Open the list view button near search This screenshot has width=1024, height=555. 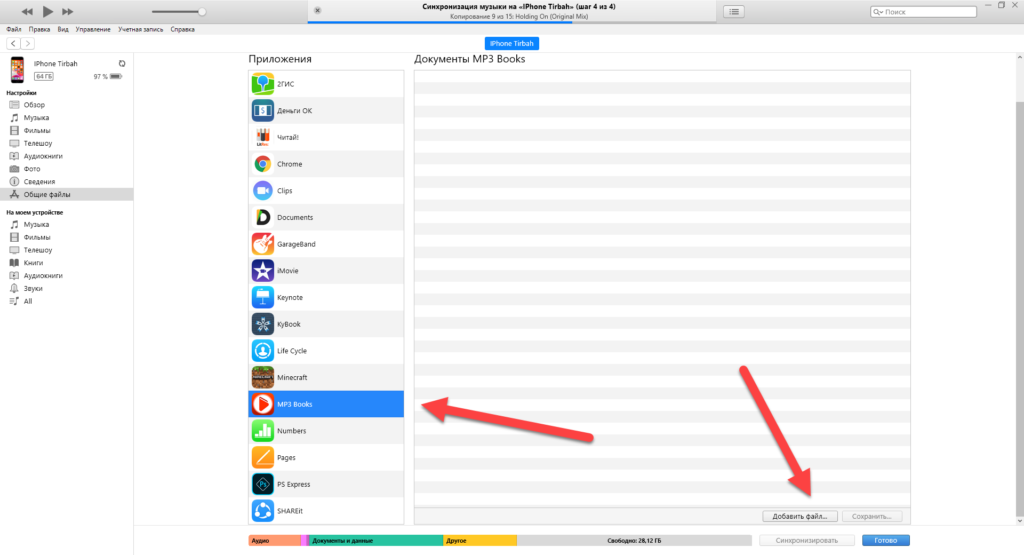click(x=734, y=12)
